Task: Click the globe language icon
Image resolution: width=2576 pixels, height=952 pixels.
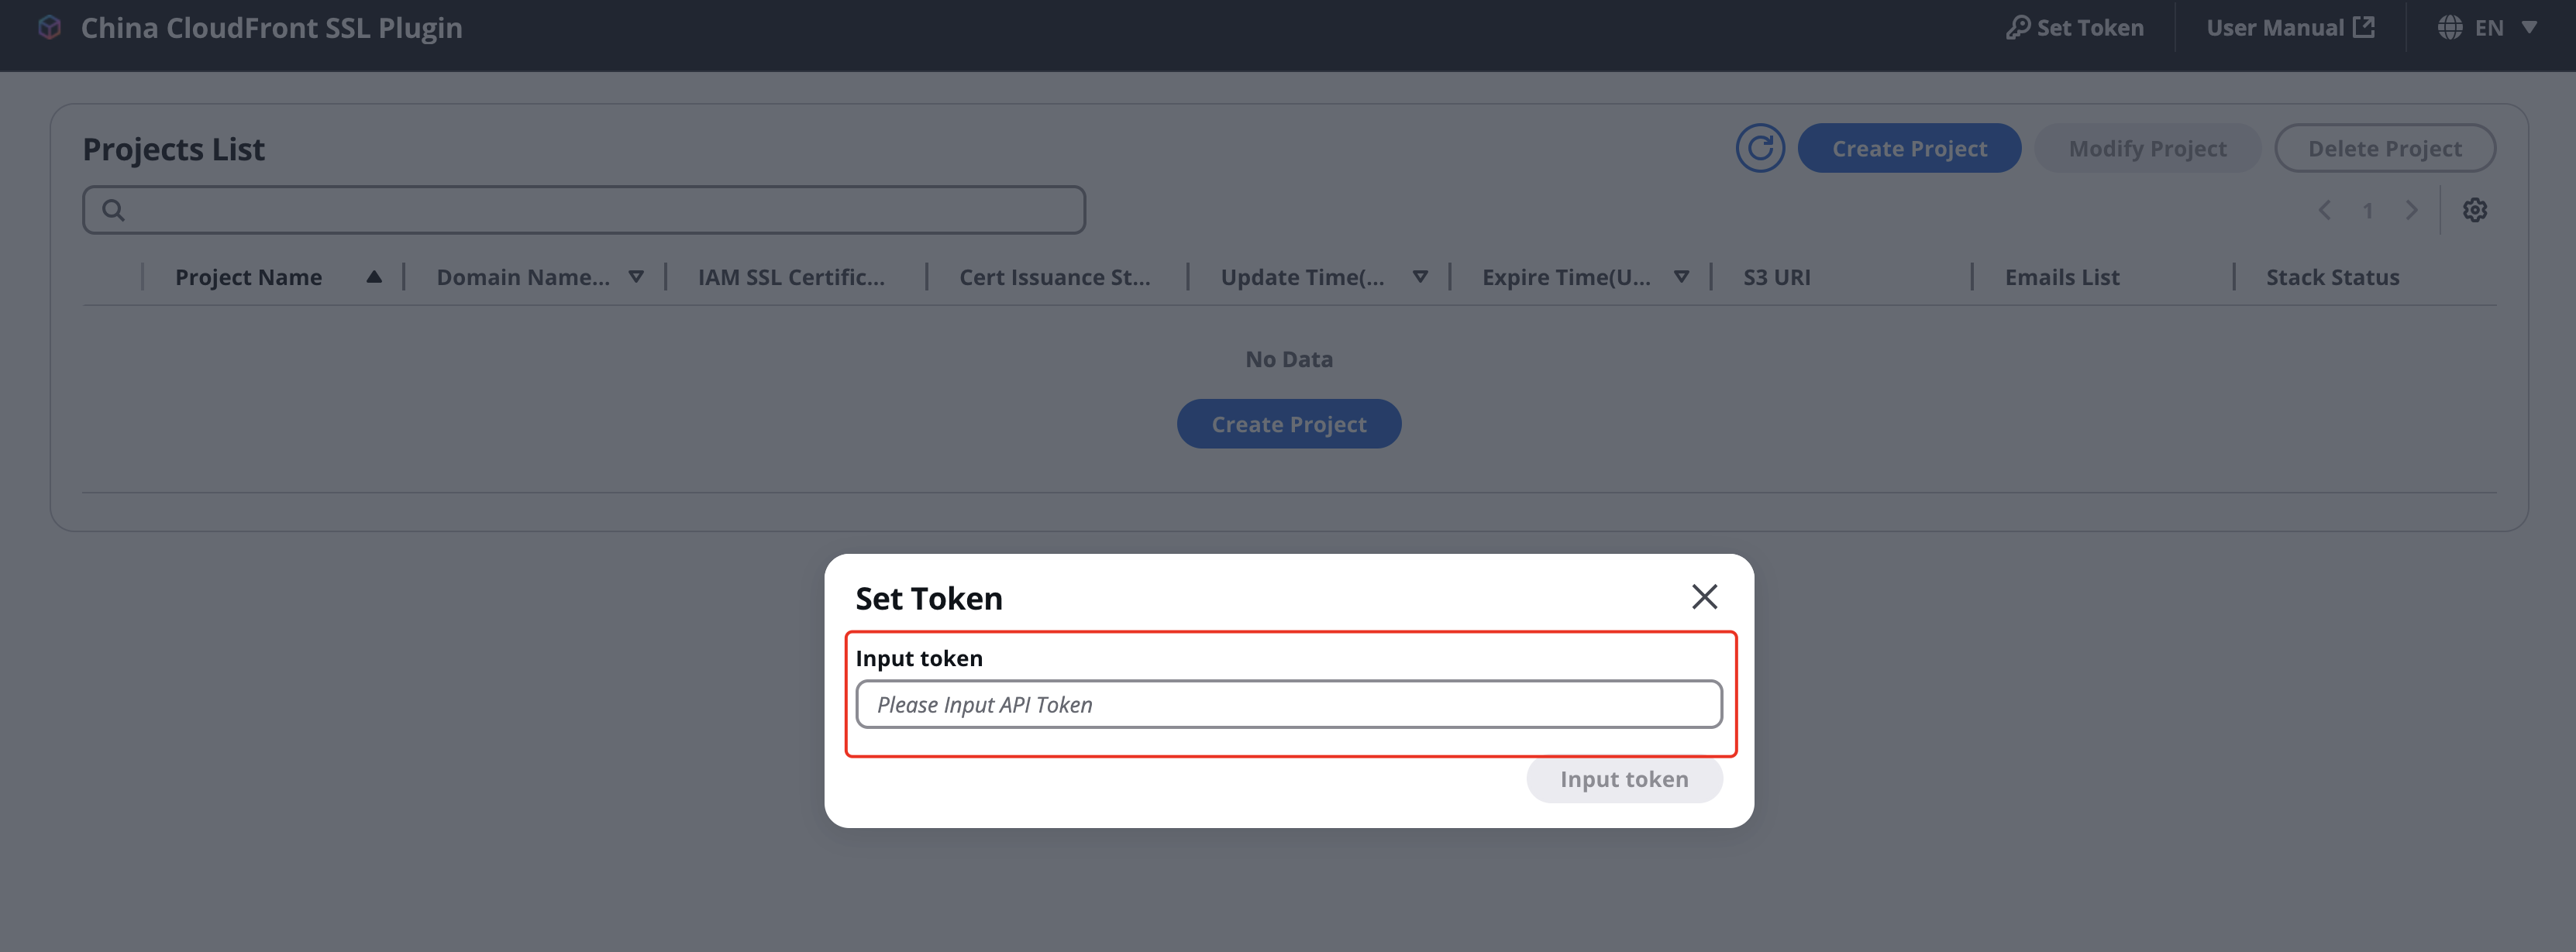Action: pos(2450,27)
